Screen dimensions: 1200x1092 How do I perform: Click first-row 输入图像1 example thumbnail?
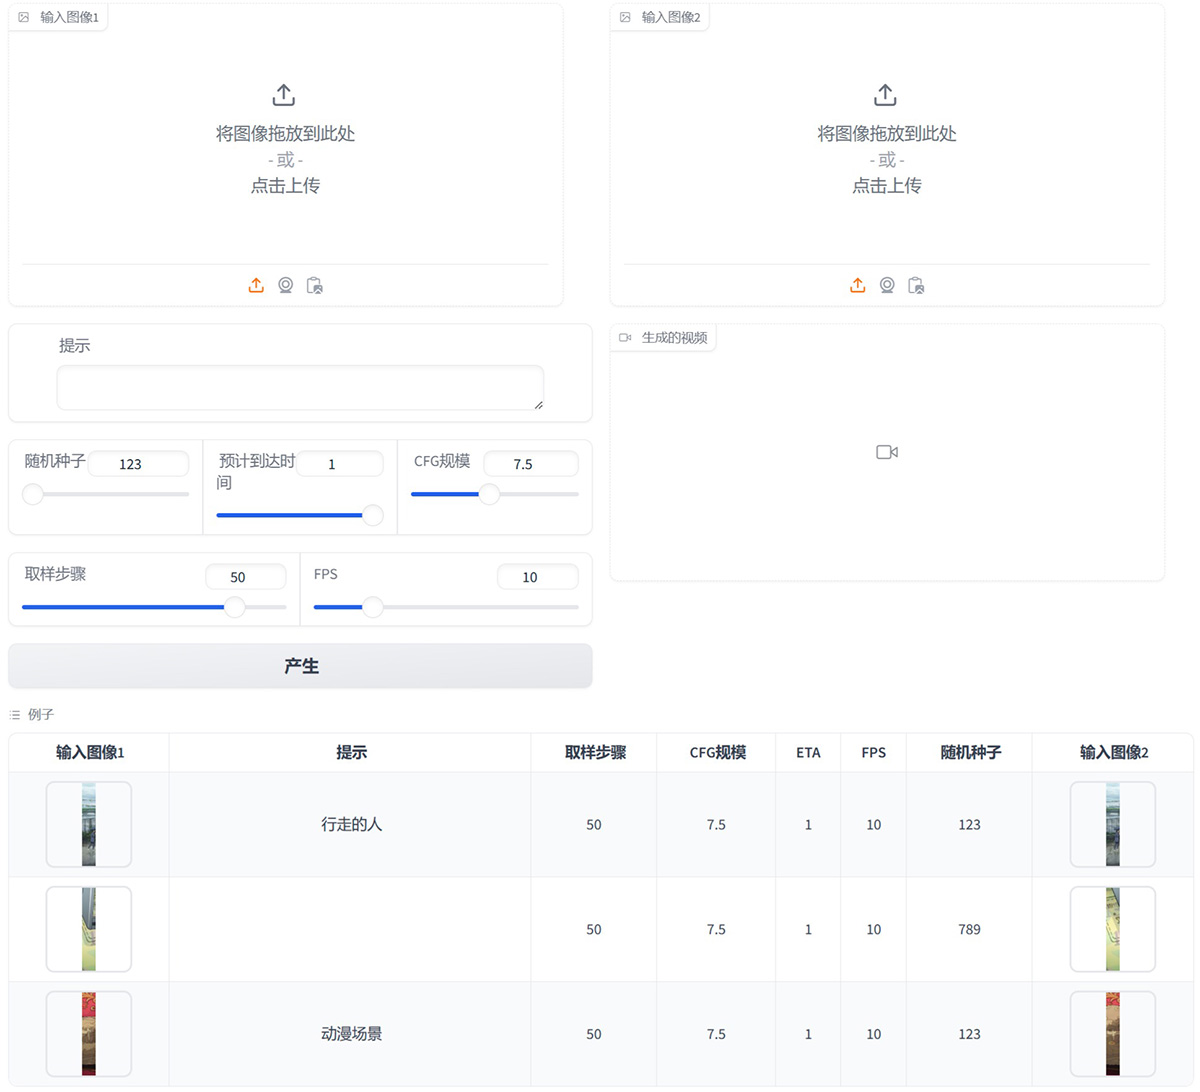point(89,825)
